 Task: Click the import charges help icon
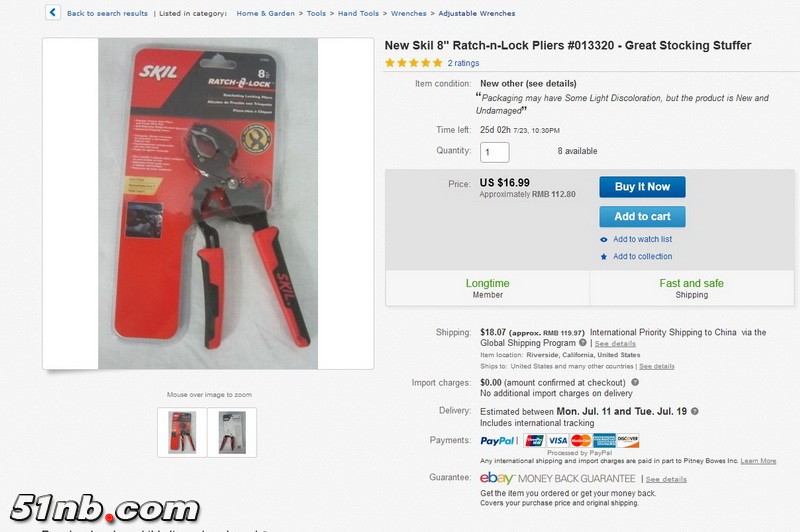click(x=635, y=382)
